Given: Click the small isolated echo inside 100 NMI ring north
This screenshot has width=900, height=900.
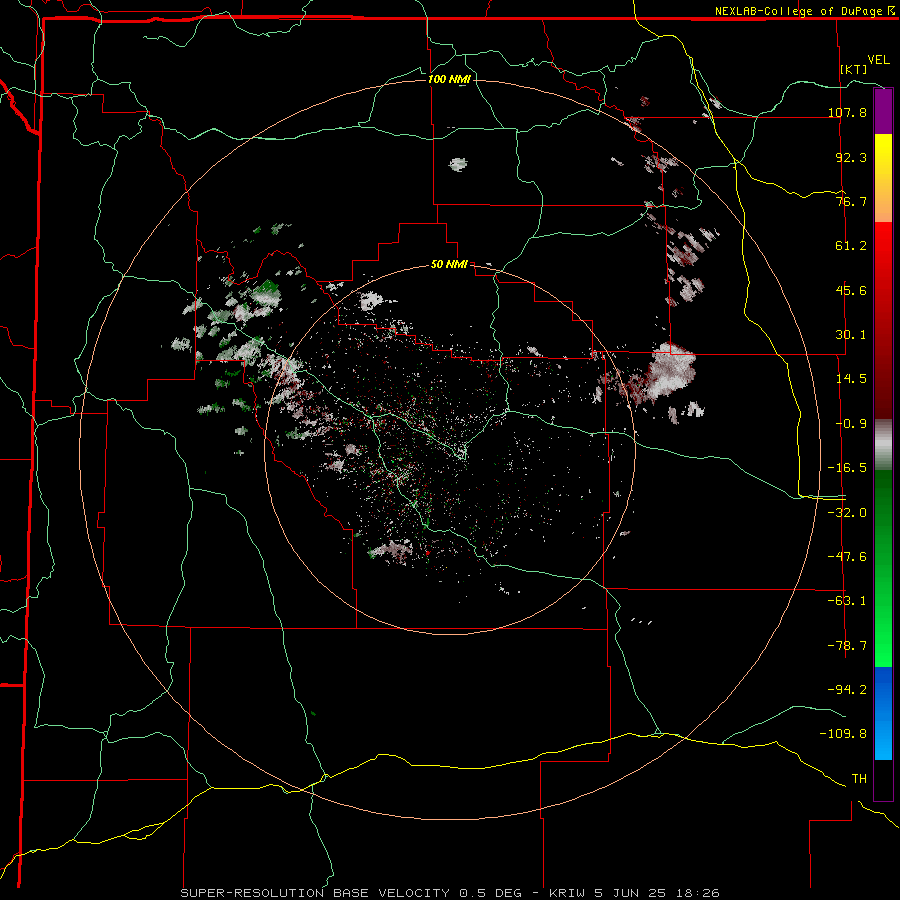Looking at the screenshot, I should (x=458, y=165).
